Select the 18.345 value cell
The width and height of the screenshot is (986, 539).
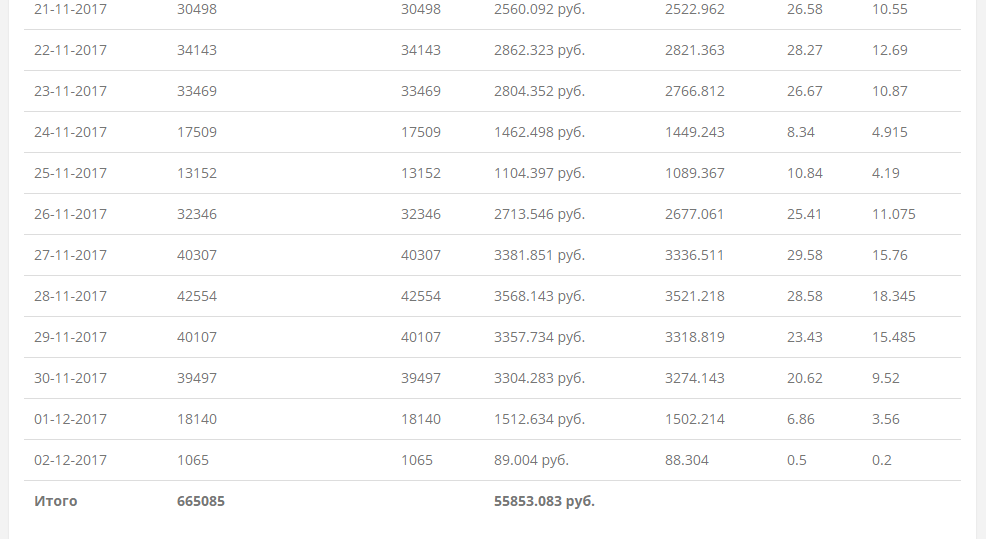(x=893, y=296)
